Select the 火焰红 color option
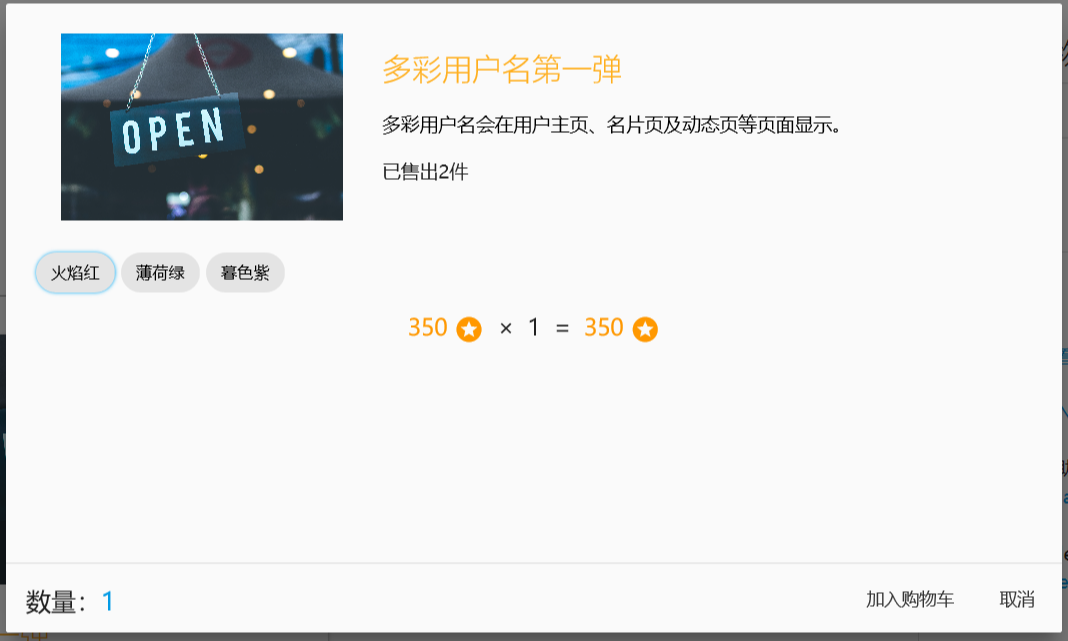Screen dimensions: 1068x641 tap(75, 273)
